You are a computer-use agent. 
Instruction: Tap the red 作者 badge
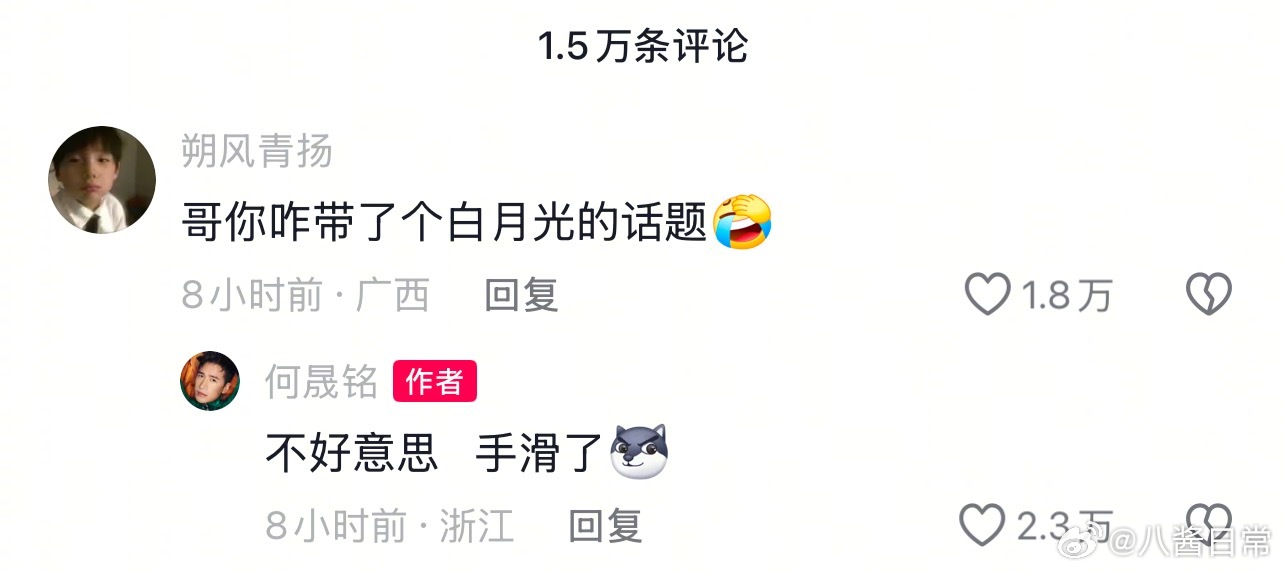[x=435, y=381]
